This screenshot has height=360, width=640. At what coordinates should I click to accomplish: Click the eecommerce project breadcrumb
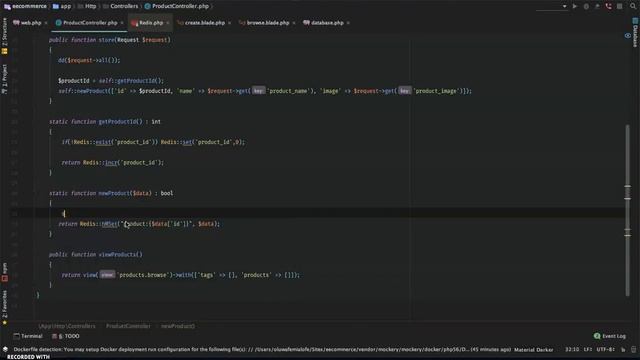click(25, 6)
